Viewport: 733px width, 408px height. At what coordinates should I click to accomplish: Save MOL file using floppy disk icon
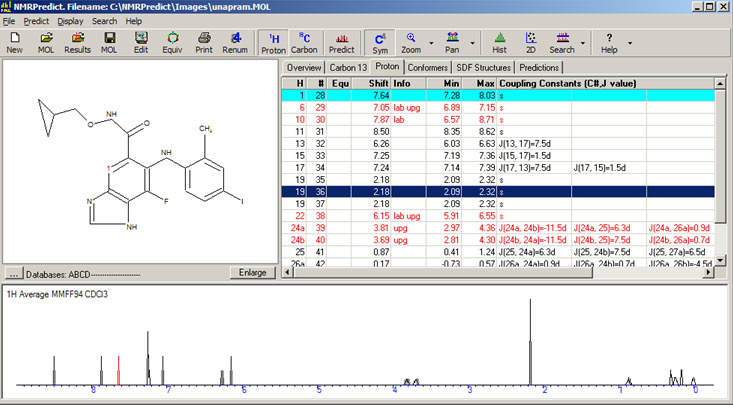109,41
